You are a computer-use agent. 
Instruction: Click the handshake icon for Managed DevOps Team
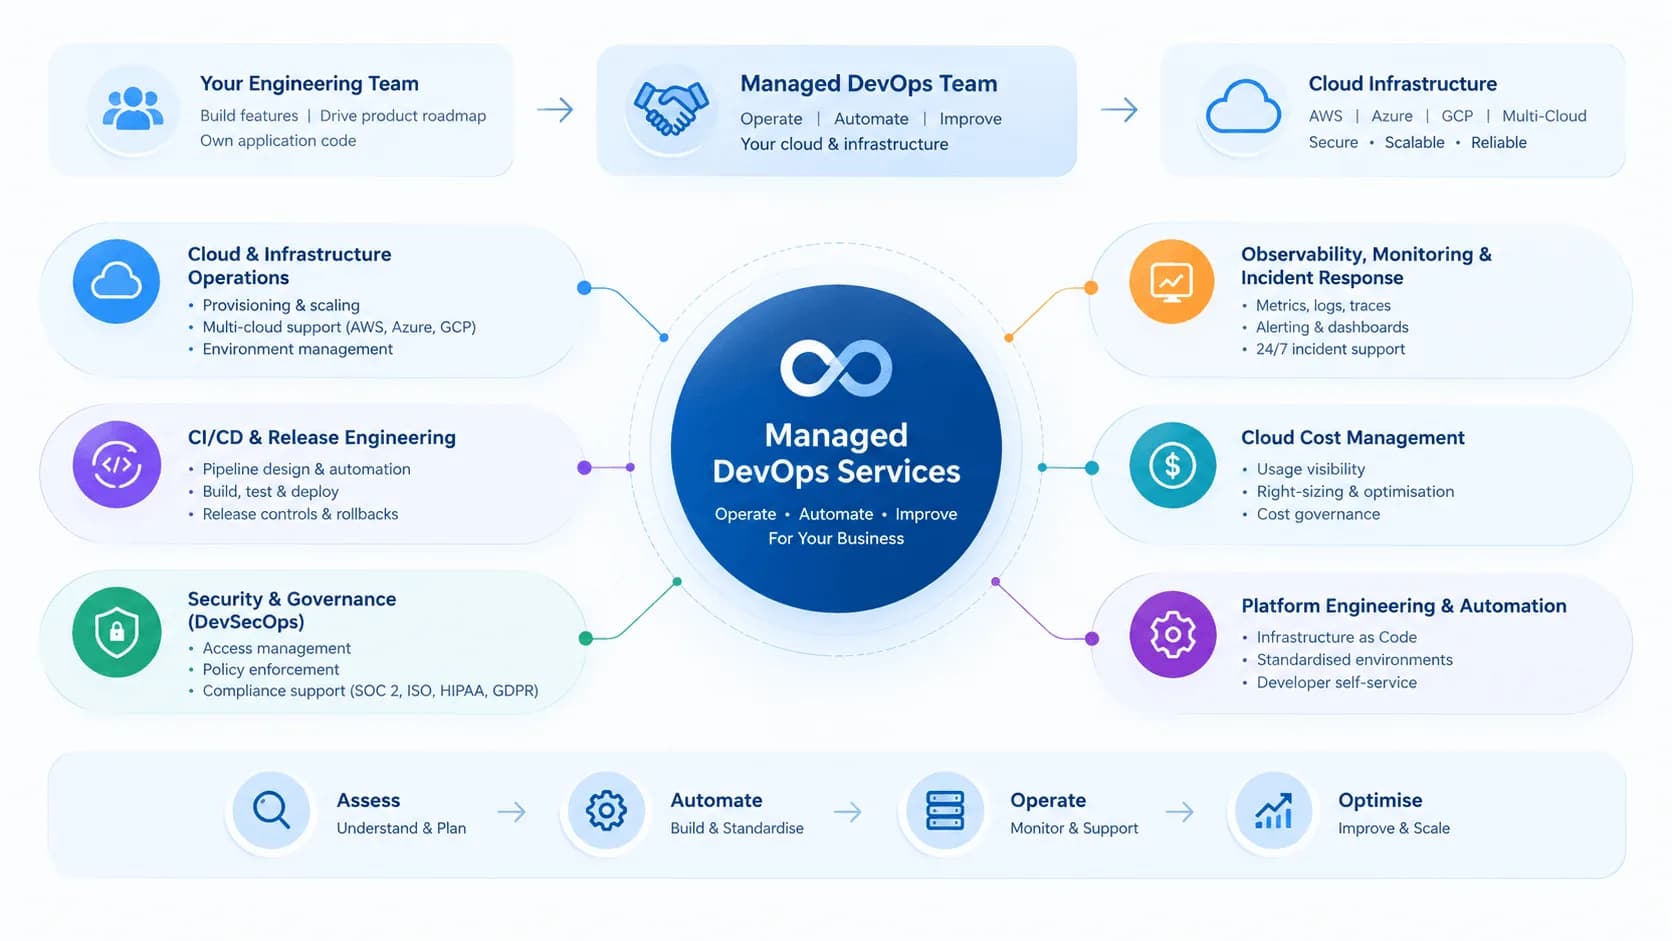[671, 108]
